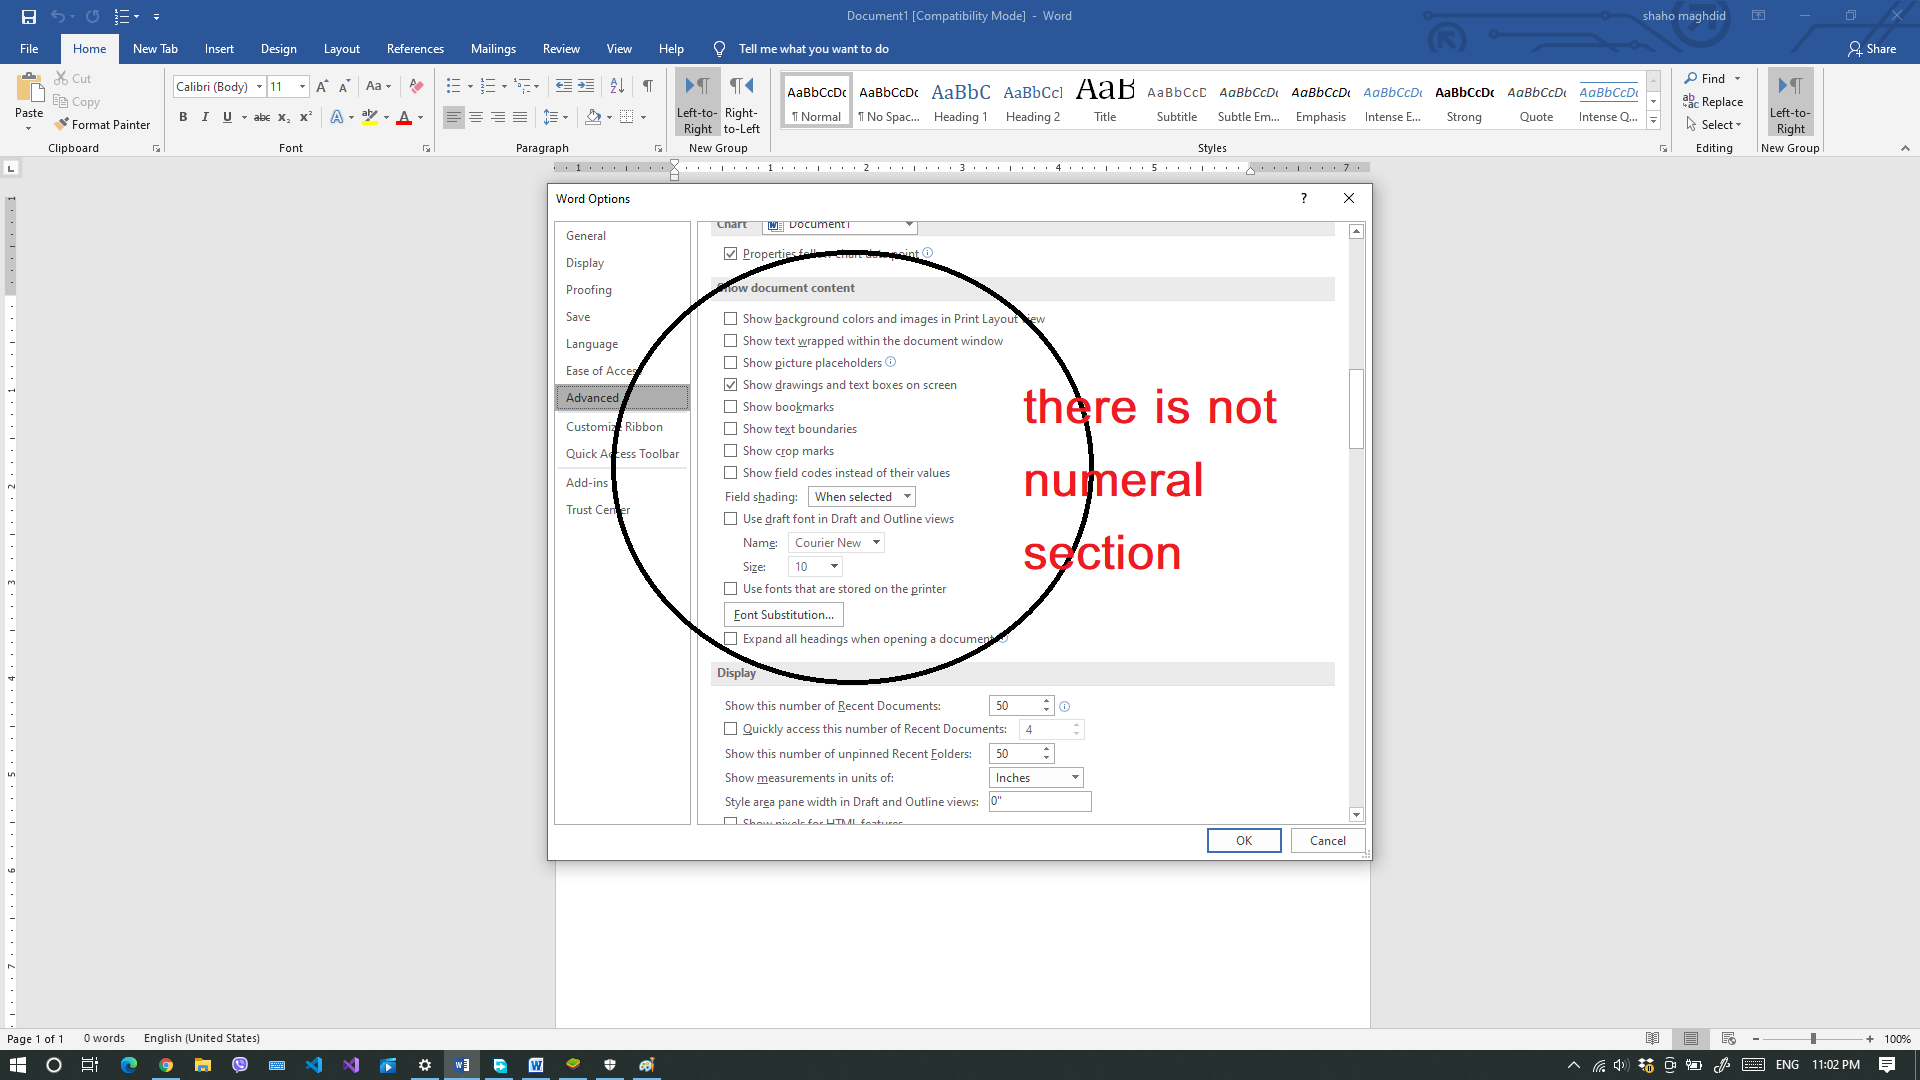
Task: Toggle Italic formatting in ribbon
Action: pos(205,117)
